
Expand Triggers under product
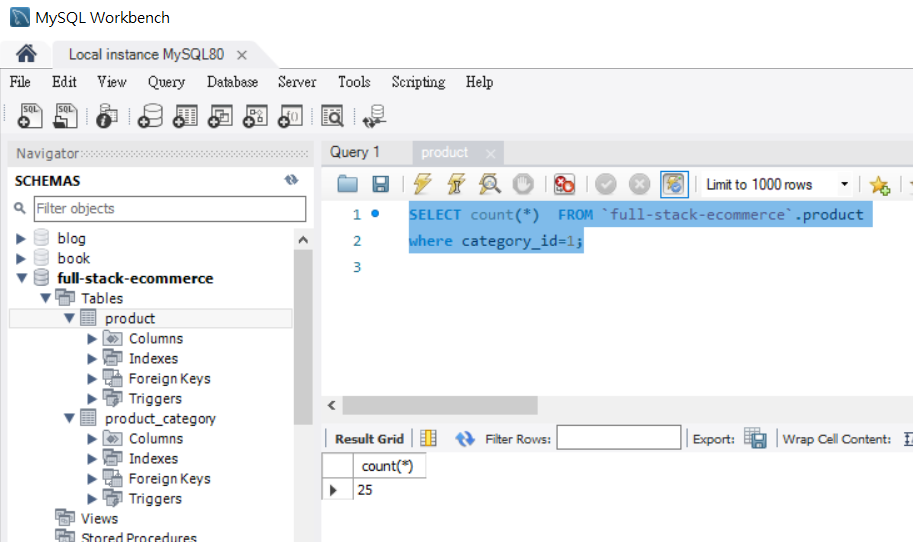[92, 399]
